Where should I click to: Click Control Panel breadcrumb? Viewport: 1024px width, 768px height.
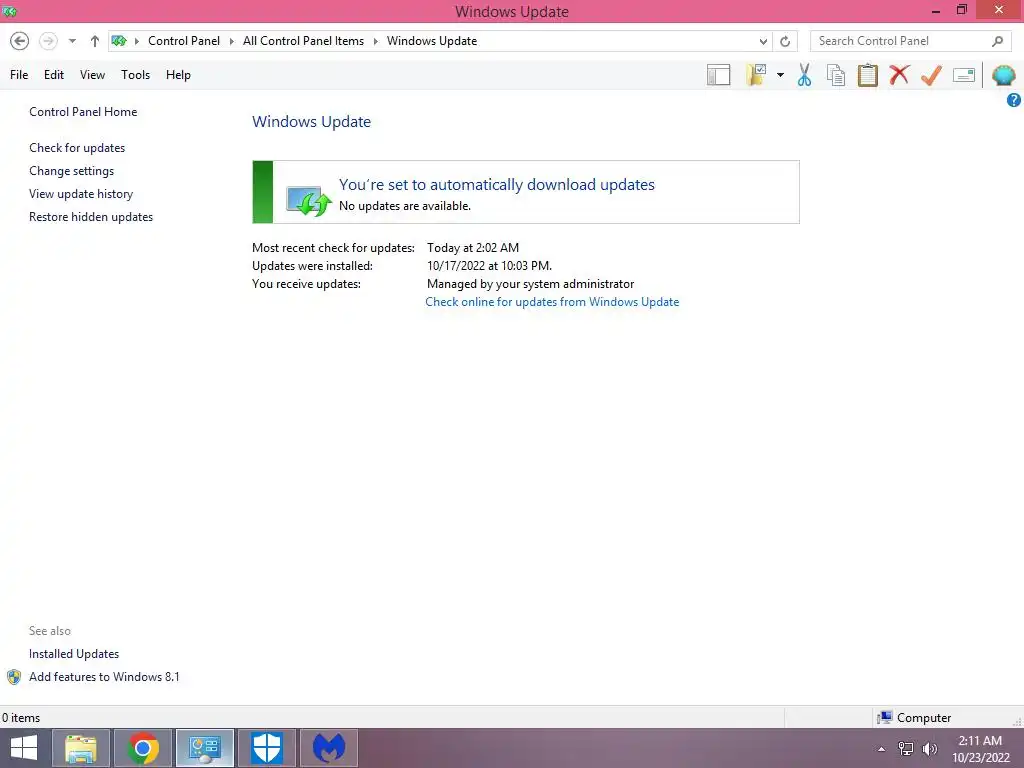point(184,41)
